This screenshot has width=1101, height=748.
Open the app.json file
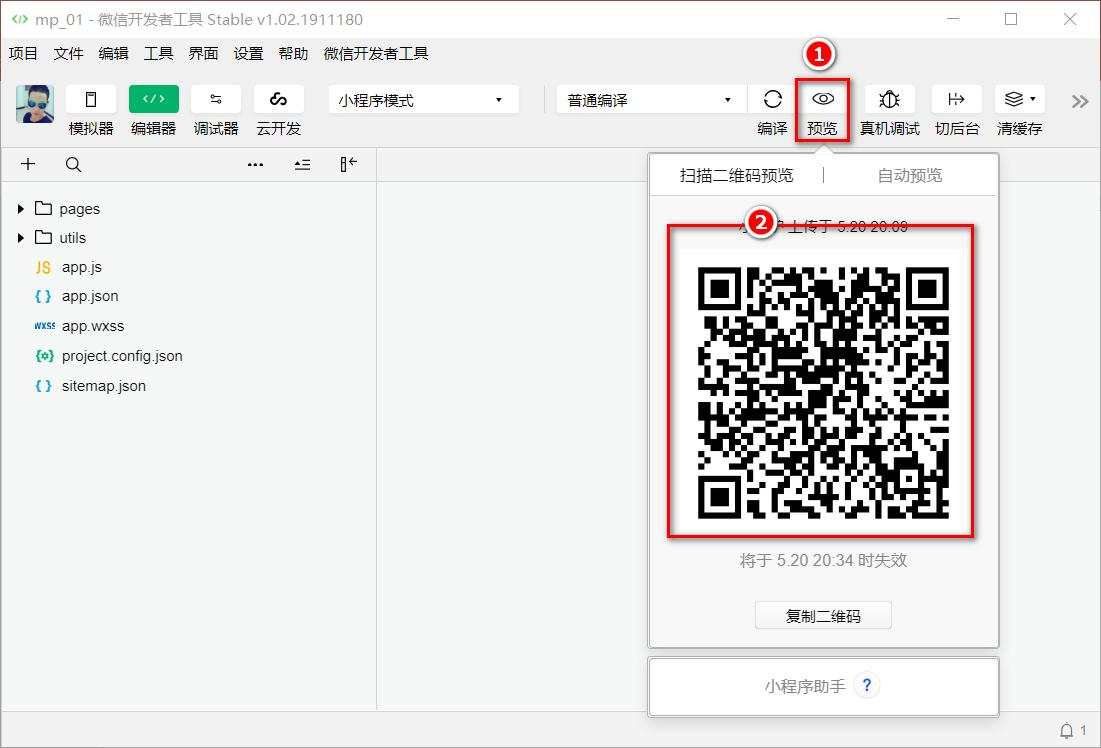[90, 296]
